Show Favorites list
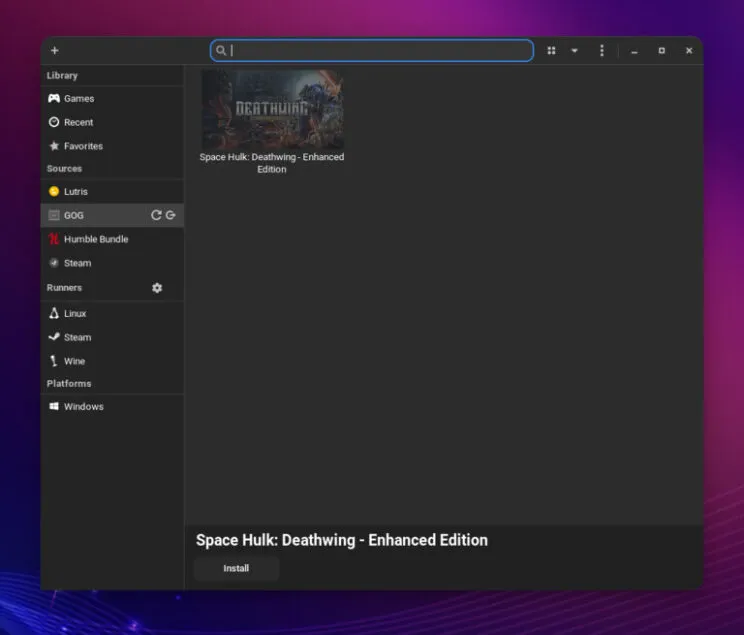The image size is (744, 635). [112, 146]
